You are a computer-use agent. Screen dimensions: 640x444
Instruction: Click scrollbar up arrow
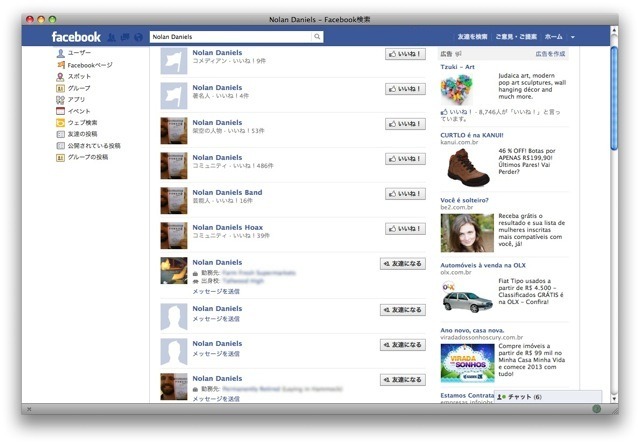[614, 30]
